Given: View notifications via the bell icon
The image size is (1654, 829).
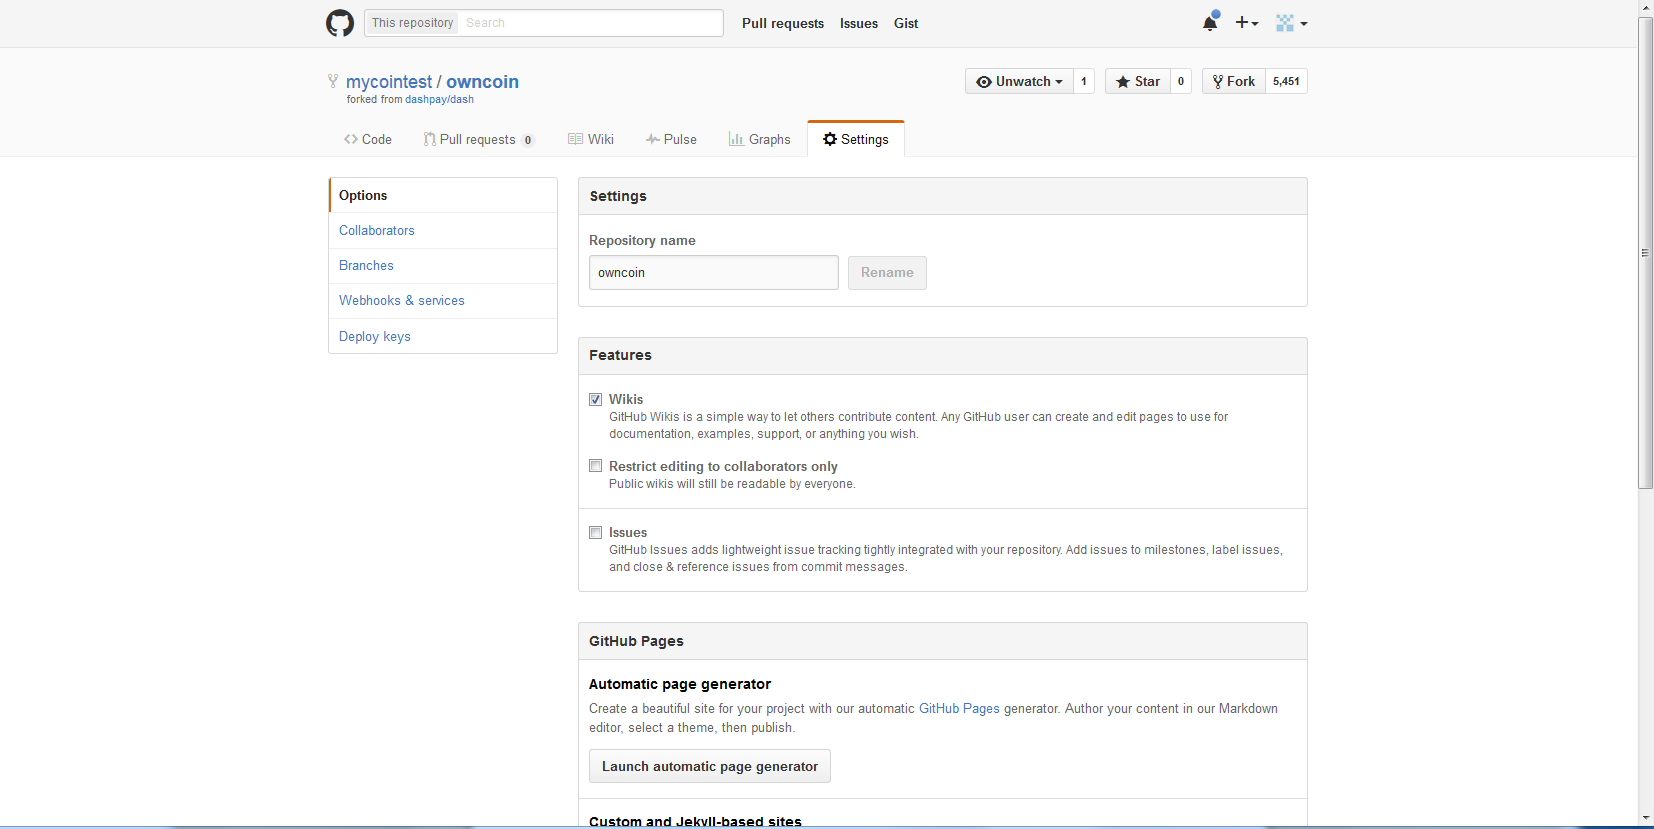Looking at the screenshot, I should 1210,22.
